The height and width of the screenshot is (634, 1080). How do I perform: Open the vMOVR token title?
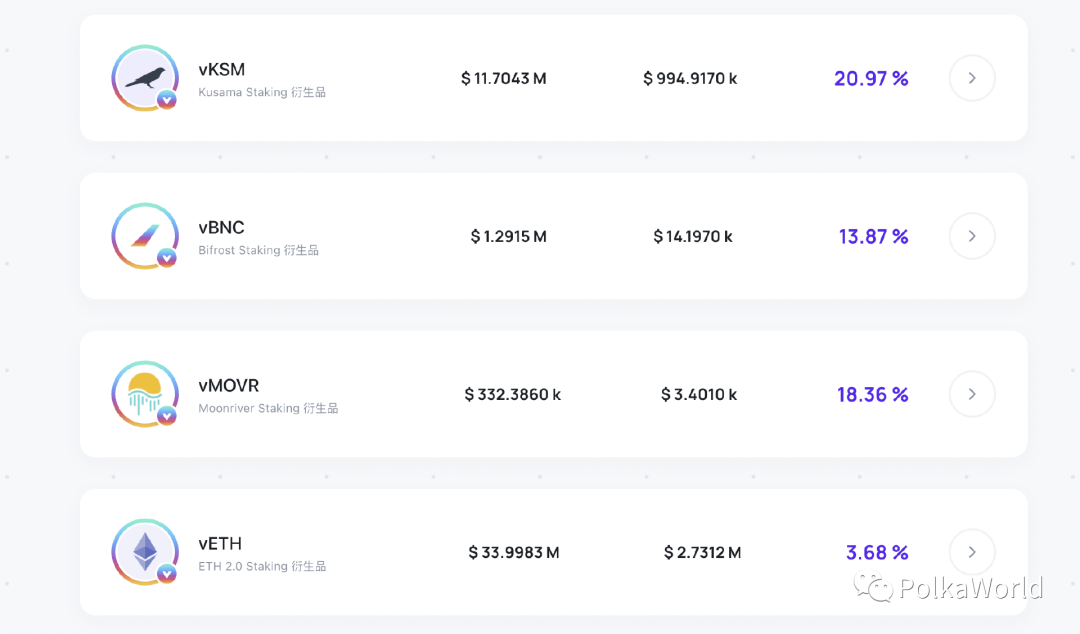(x=228, y=386)
